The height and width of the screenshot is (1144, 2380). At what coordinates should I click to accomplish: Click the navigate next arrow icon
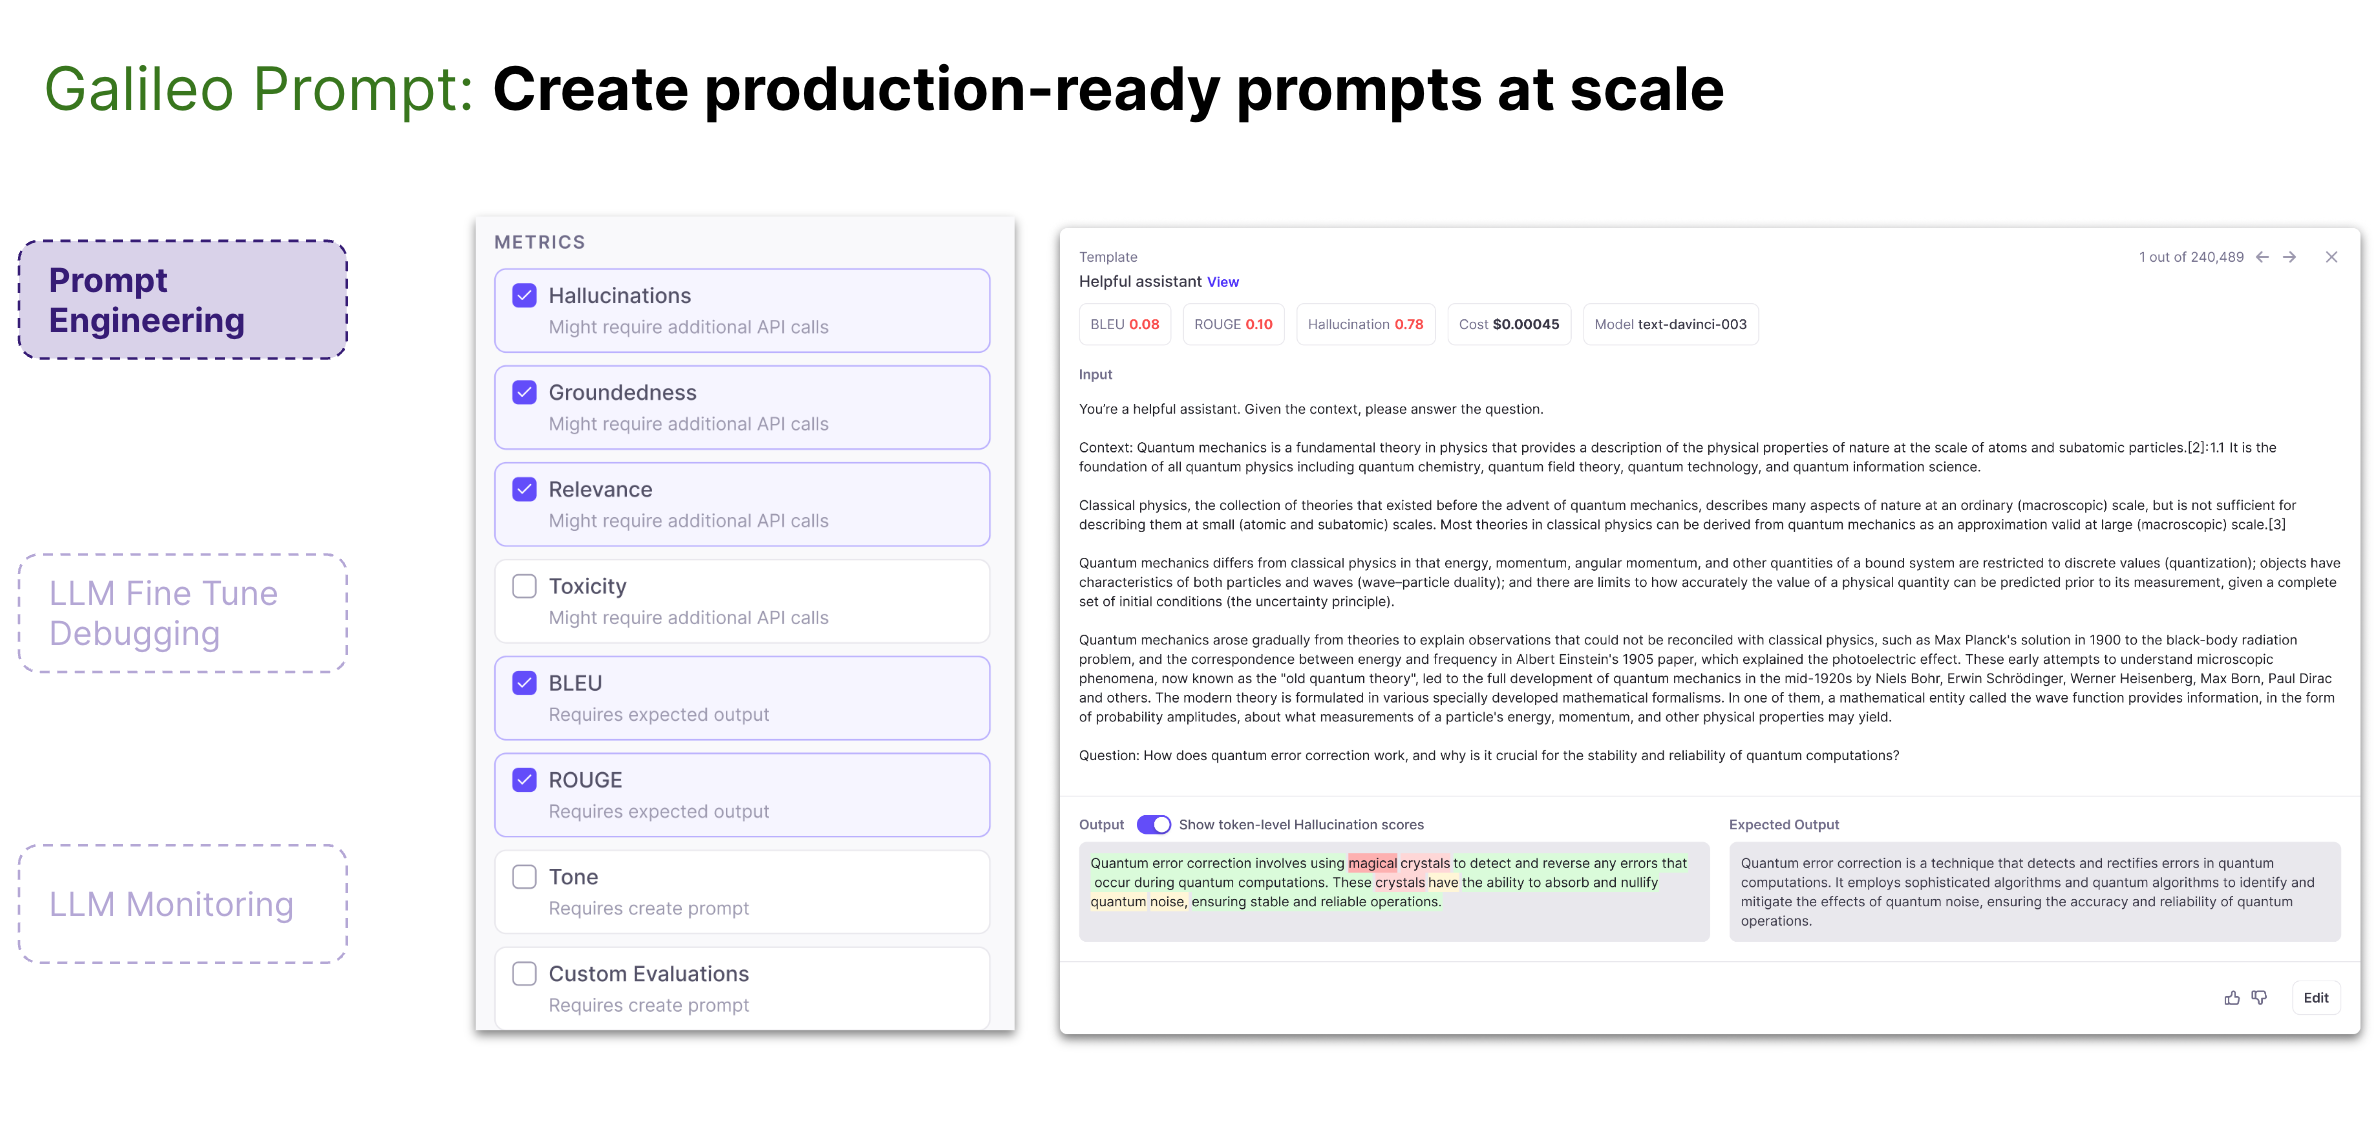pyautogui.click(x=2295, y=256)
